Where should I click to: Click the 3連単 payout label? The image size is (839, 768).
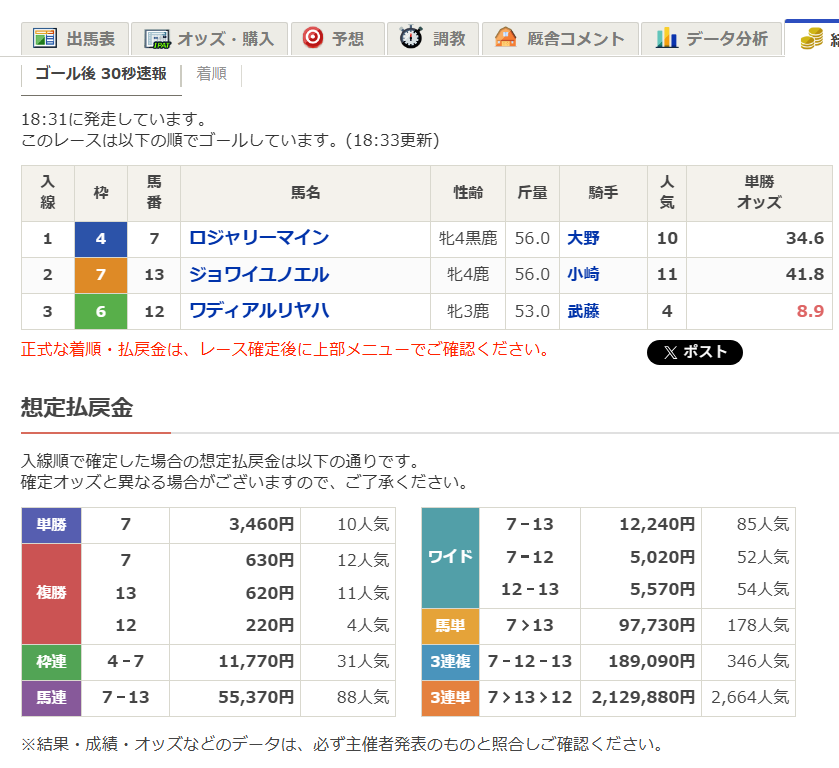pos(451,697)
